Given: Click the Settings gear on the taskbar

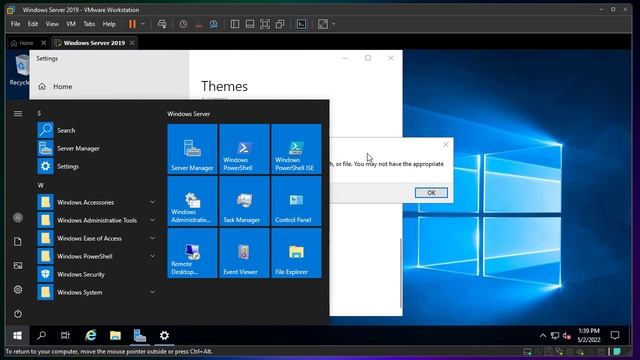Looking at the screenshot, I should (x=164, y=336).
